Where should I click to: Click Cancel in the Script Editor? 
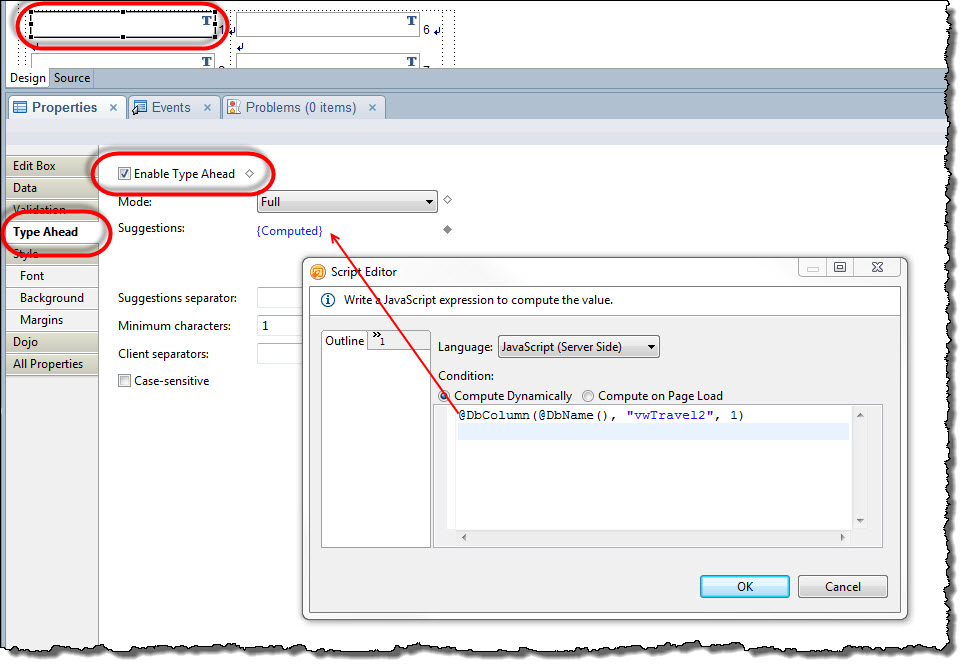(842, 586)
